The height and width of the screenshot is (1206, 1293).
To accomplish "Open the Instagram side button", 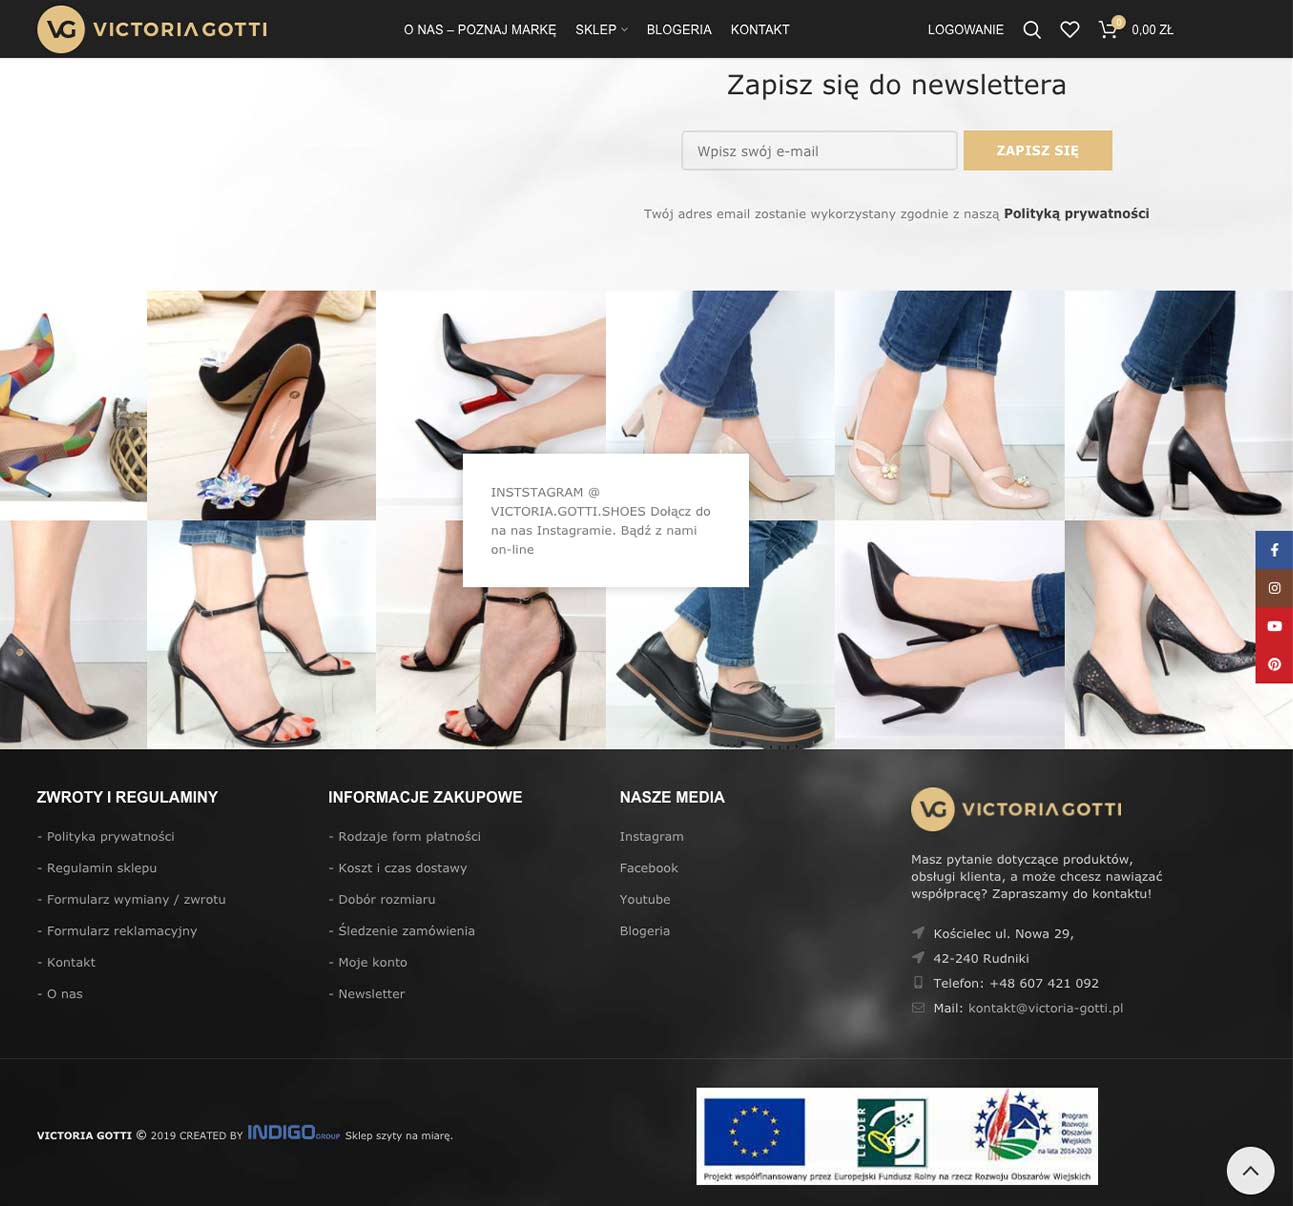I will pyautogui.click(x=1274, y=588).
